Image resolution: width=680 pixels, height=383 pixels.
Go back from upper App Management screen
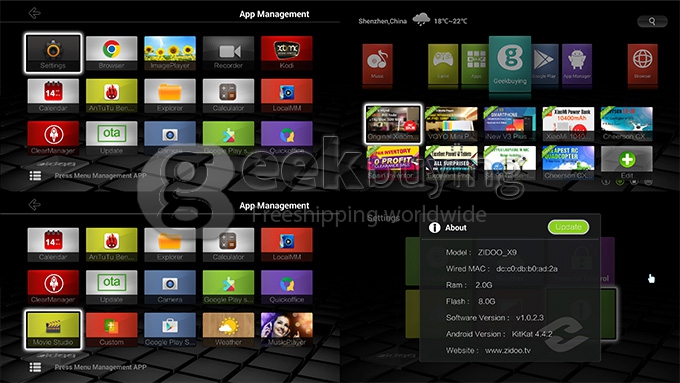[x=34, y=13]
